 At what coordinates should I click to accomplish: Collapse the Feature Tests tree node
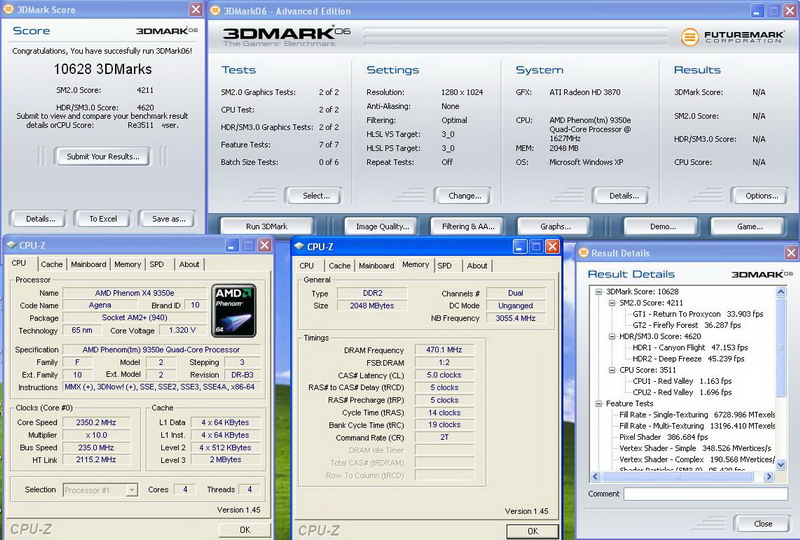[598, 404]
